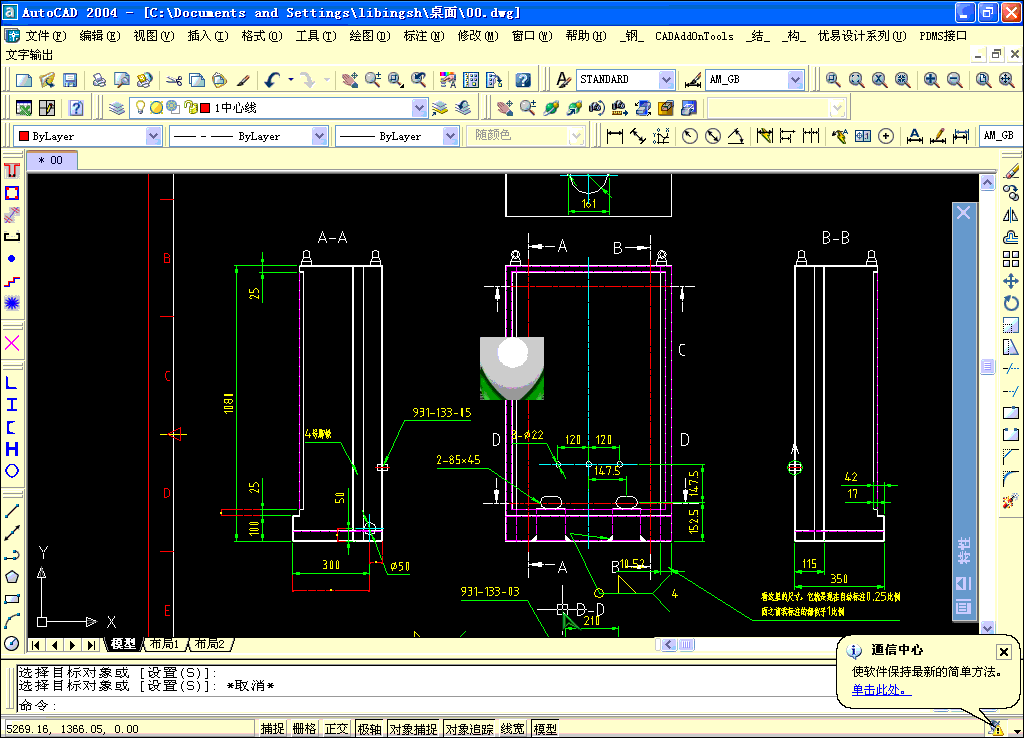This screenshot has height=738, width=1024.
Task: Switch to the 布局2 layout tab
Action: click(210, 644)
